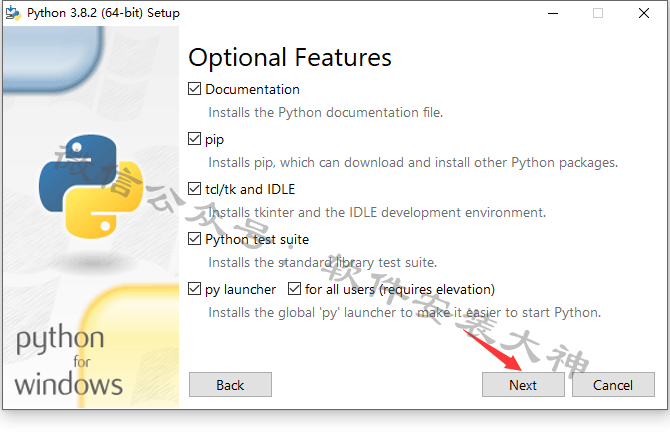Viewport: 670px width, 432px height.
Task: Click the Optional Features heading
Action: click(x=290, y=58)
